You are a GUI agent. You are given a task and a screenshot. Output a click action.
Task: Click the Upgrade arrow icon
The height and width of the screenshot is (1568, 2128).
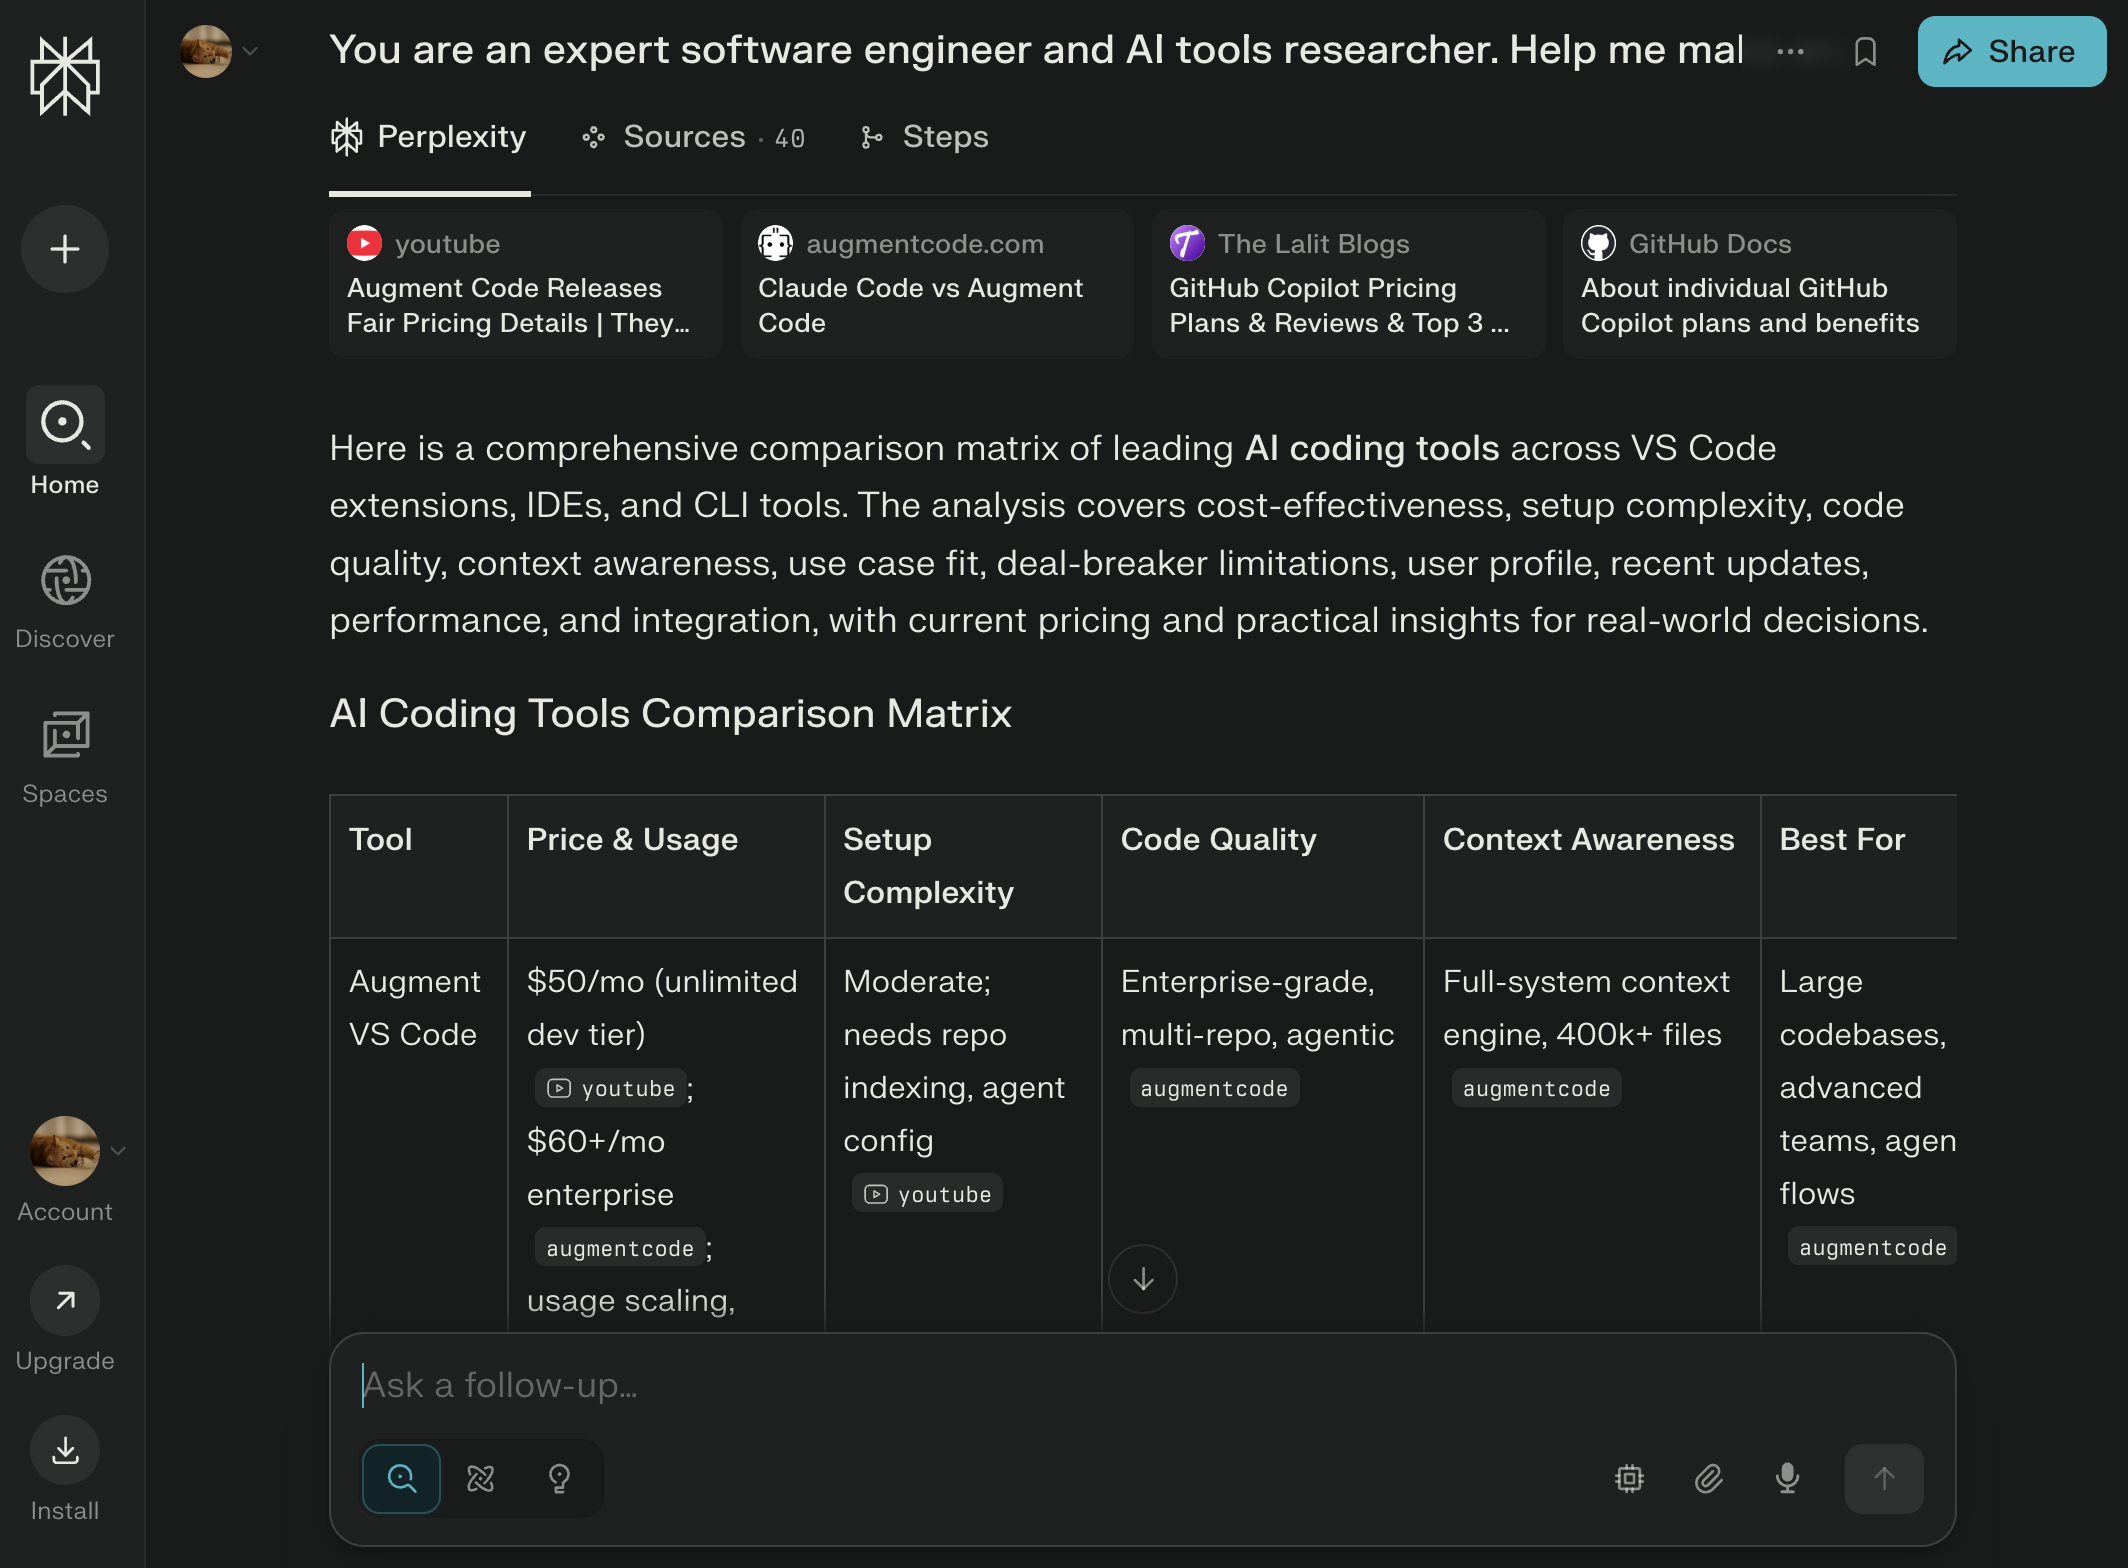coord(65,1301)
